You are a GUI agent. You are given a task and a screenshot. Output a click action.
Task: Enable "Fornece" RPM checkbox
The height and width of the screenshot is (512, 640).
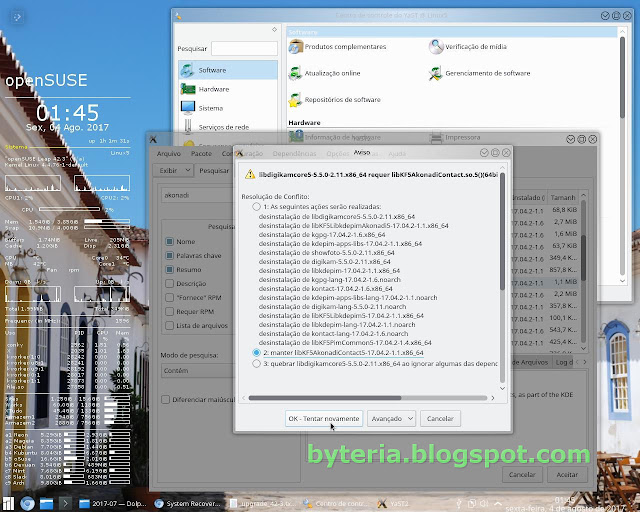[x=169, y=297]
